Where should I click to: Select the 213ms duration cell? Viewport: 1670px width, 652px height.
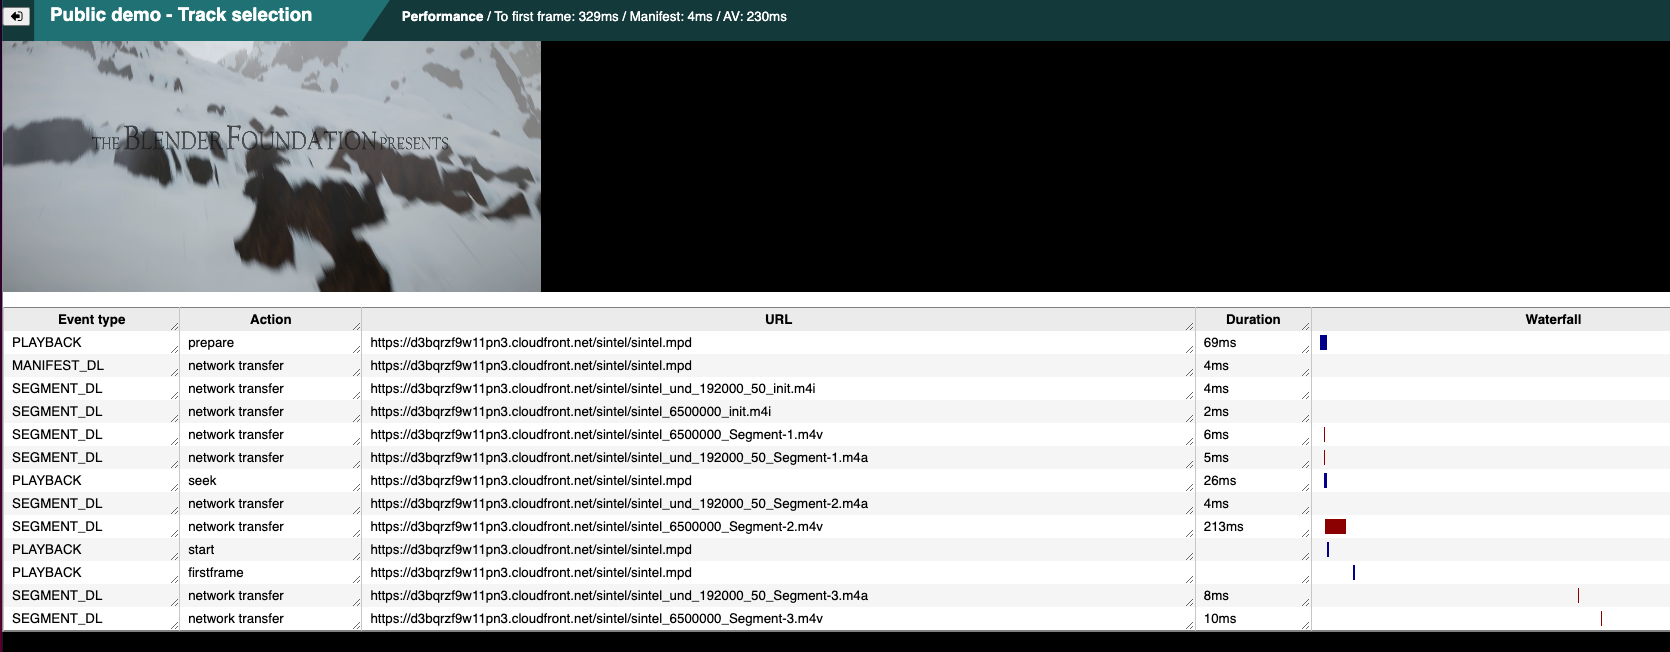coord(1223,527)
